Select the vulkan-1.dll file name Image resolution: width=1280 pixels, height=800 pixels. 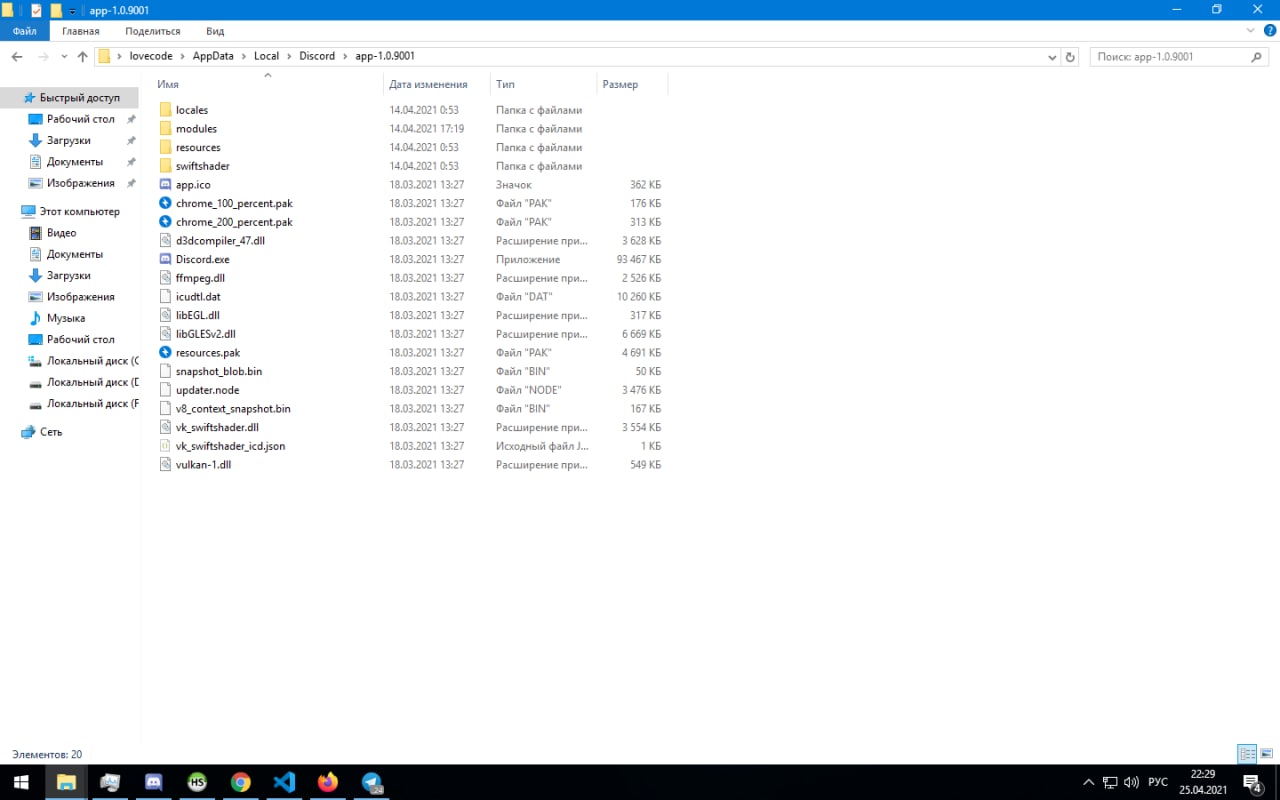(x=203, y=465)
